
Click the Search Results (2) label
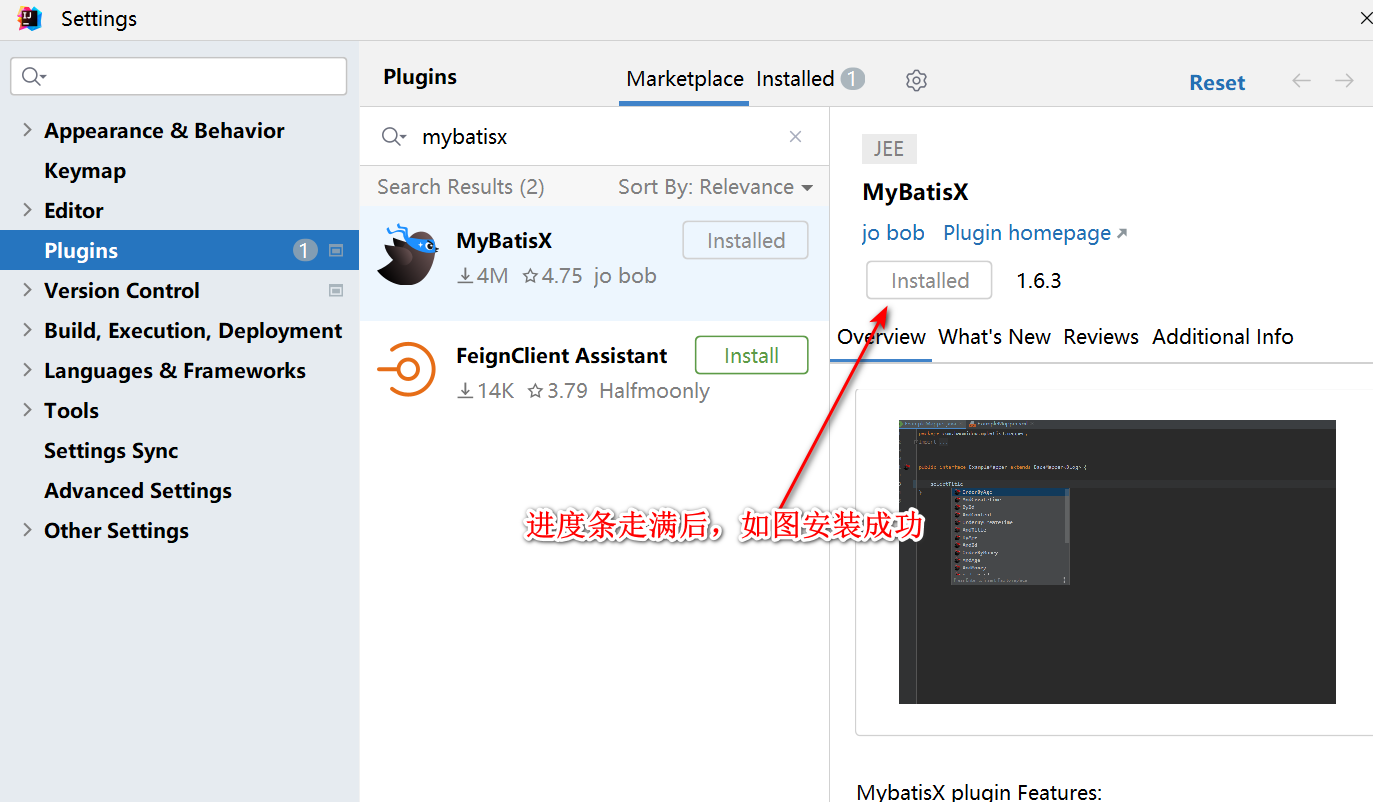coord(461,187)
